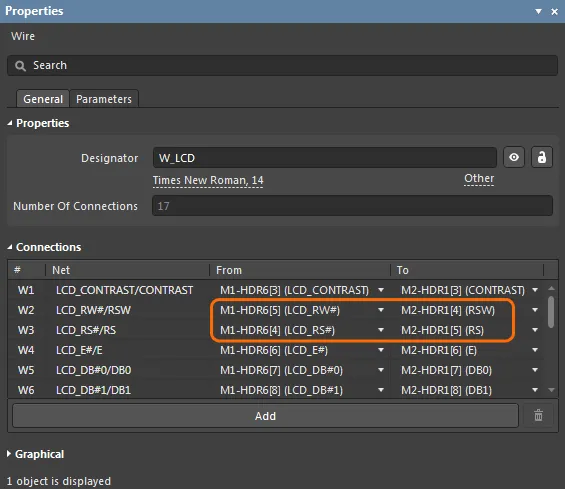Screen dimensions: 565x489
Task: Open W1 From pin dropdown
Action: 381,290
